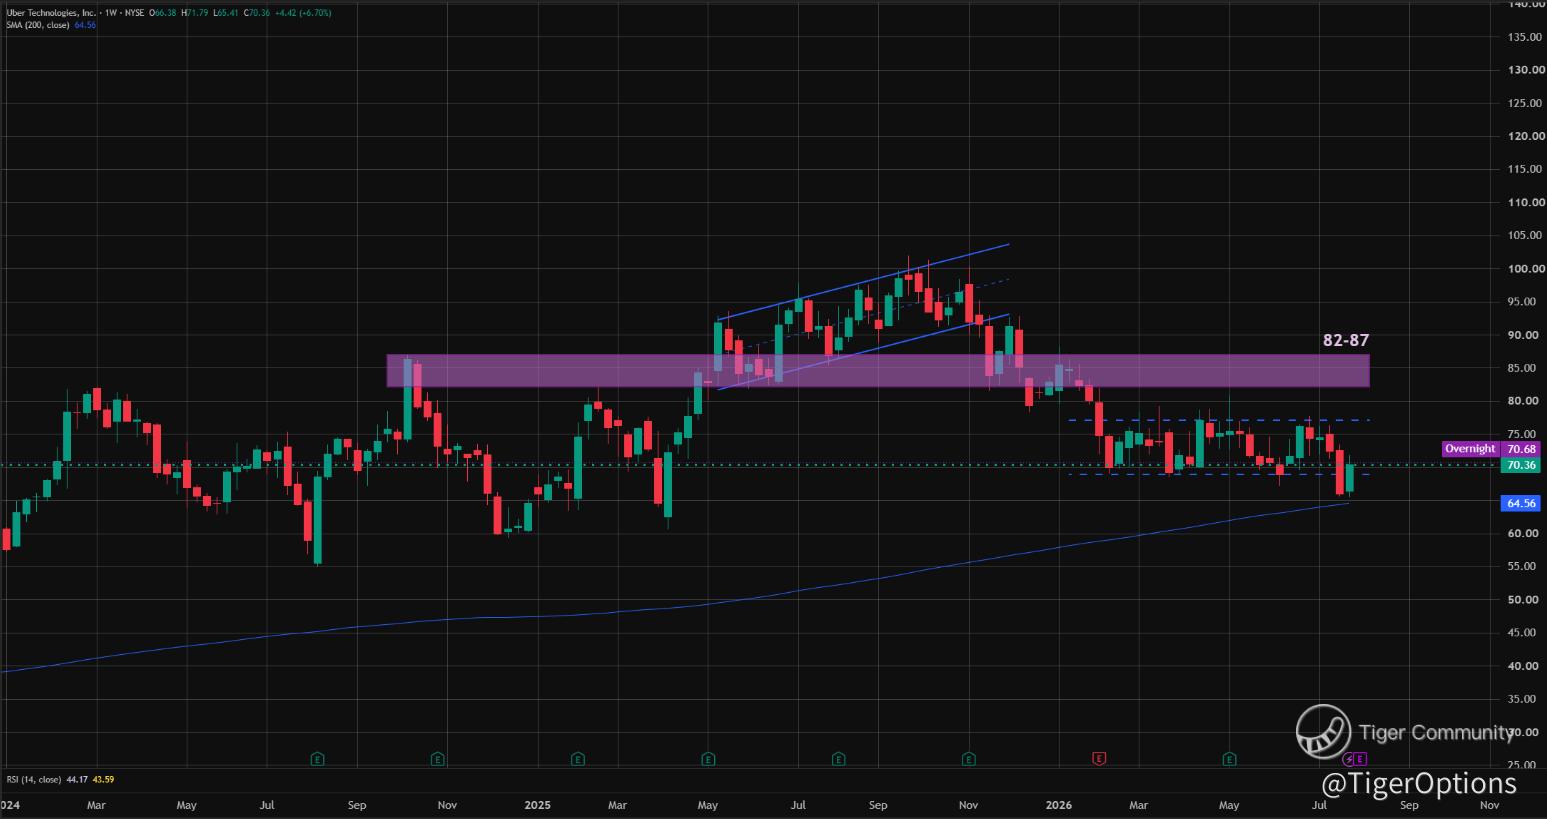
Task: Click the 2026 label on the time axis
Action: [1058, 804]
